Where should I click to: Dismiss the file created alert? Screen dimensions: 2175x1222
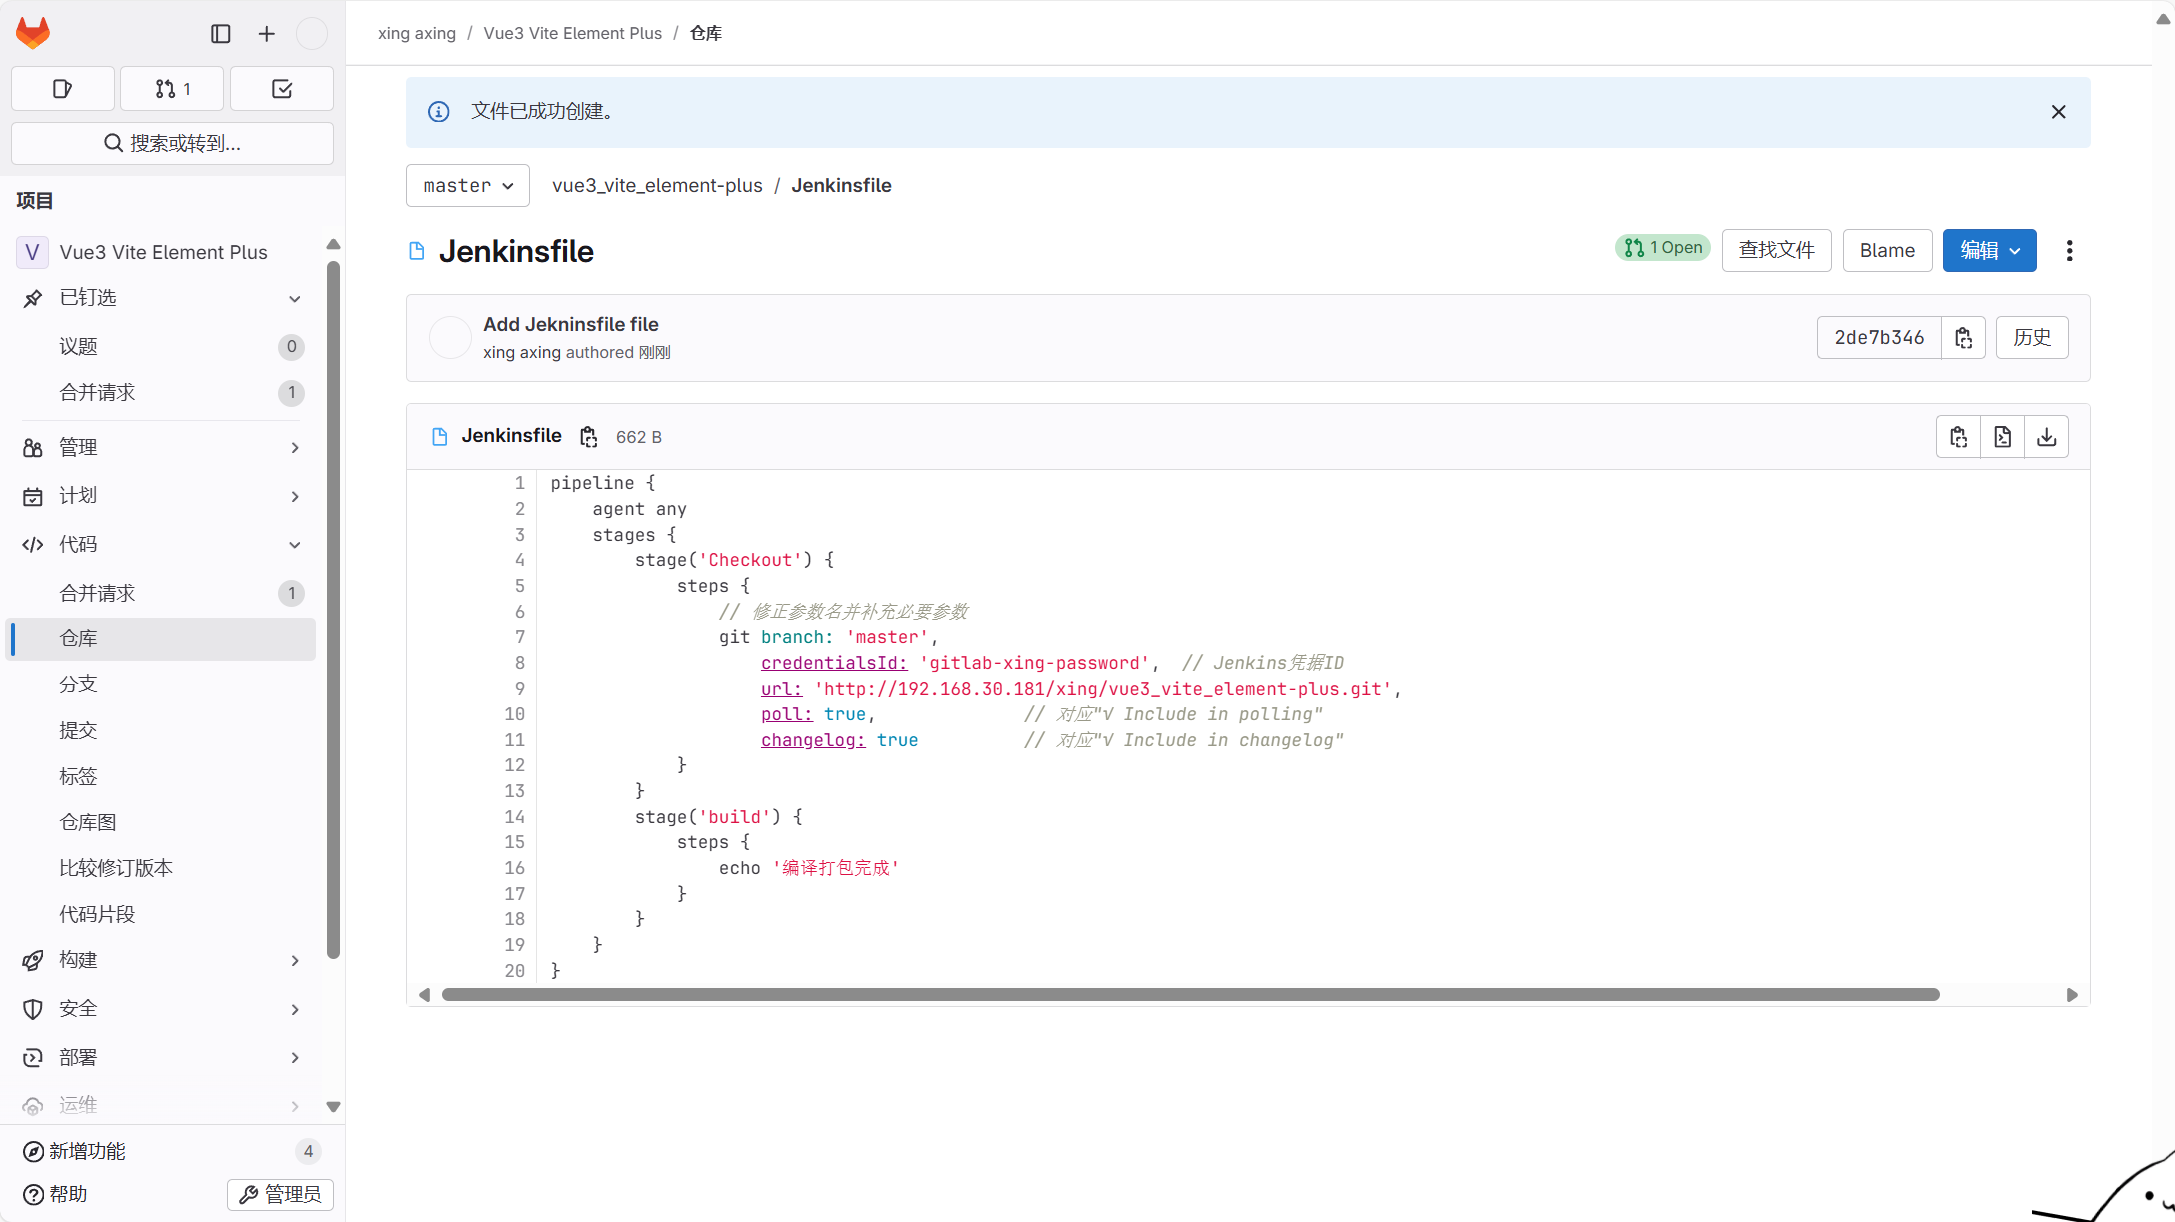coord(2058,112)
